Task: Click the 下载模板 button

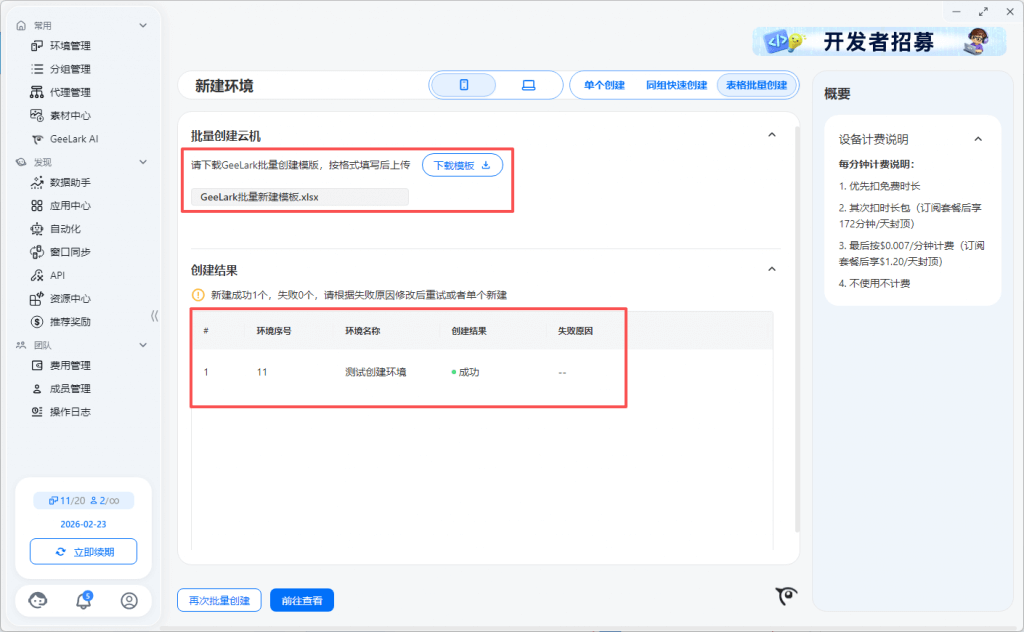Action: (x=461, y=166)
